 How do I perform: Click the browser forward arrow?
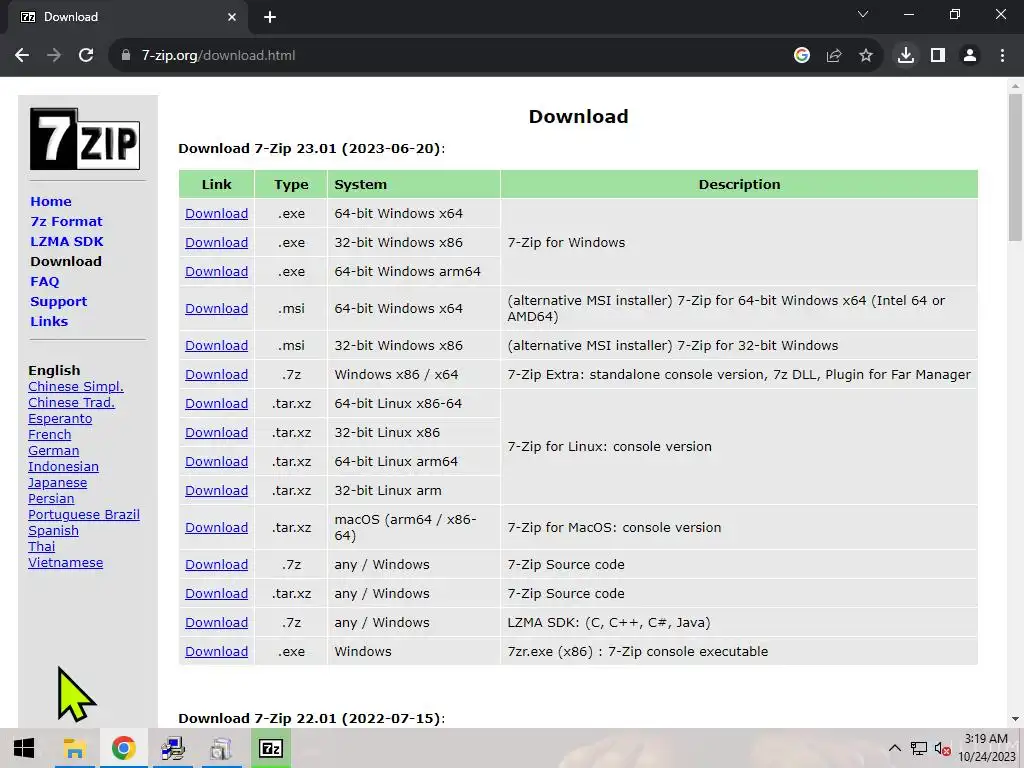54,56
